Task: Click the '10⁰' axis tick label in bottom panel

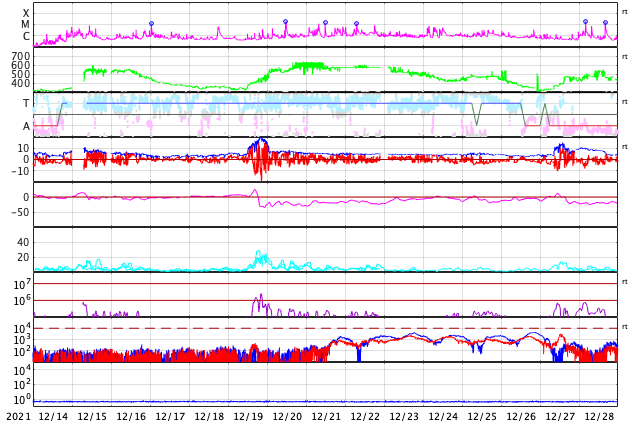Action: pyautogui.click(x=22, y=400)
